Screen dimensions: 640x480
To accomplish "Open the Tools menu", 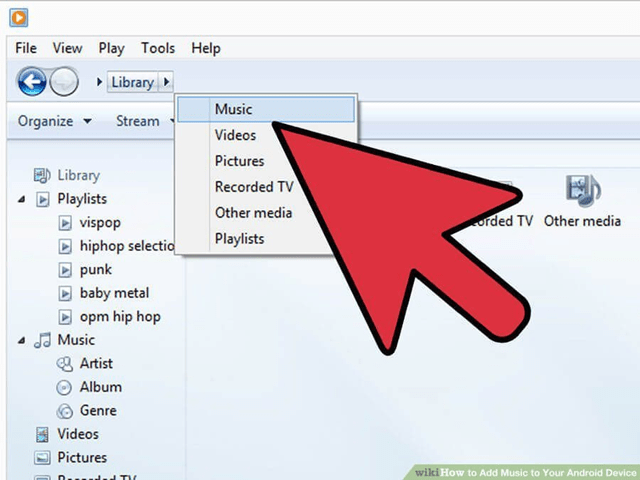I will (x=157, y=48).
